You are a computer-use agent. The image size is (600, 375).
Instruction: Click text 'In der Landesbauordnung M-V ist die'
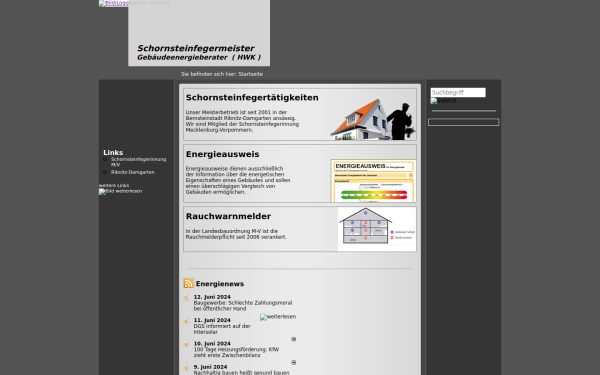[x=232, y=231]
